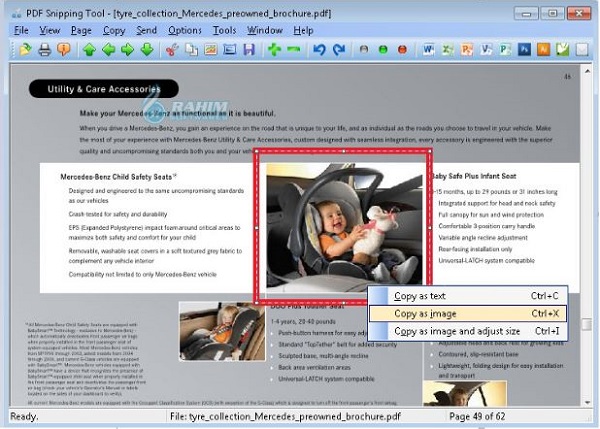
Task: Open the Help menu
Action: tap(303, 30)
